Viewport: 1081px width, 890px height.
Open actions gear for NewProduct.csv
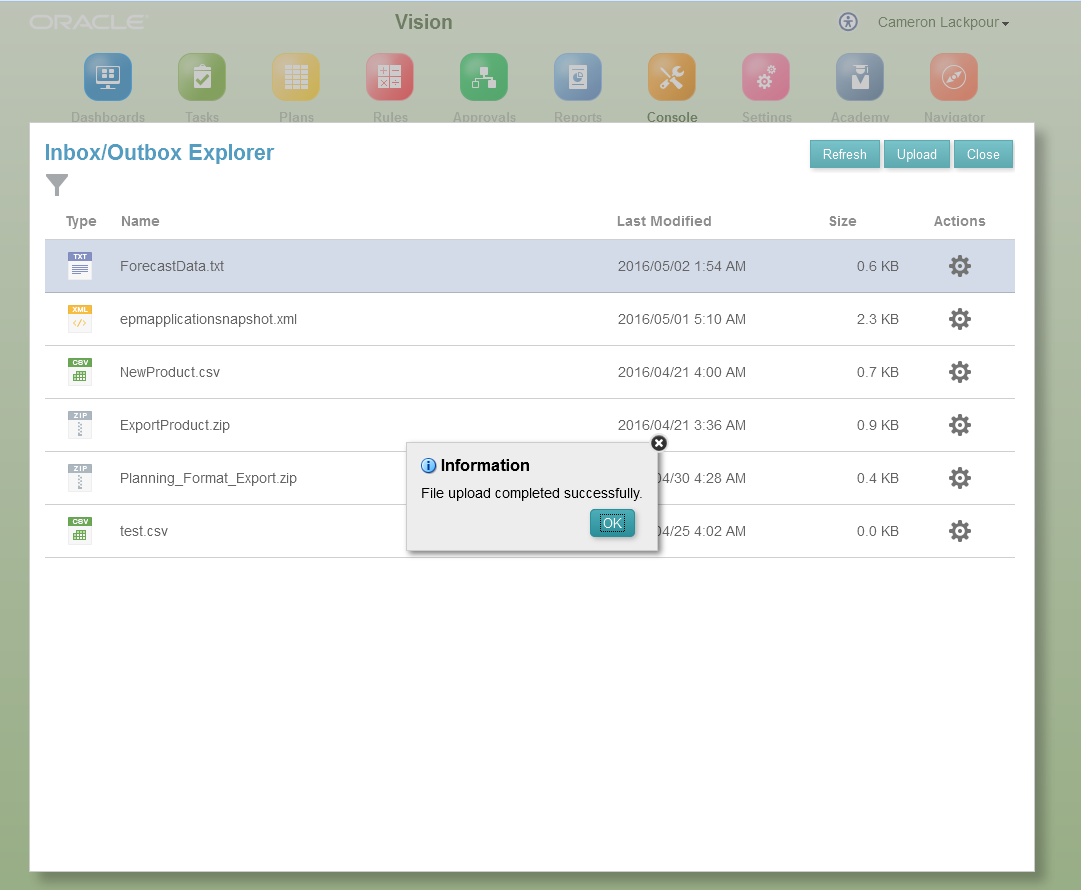pyautogui.click(x=960, y=372)
